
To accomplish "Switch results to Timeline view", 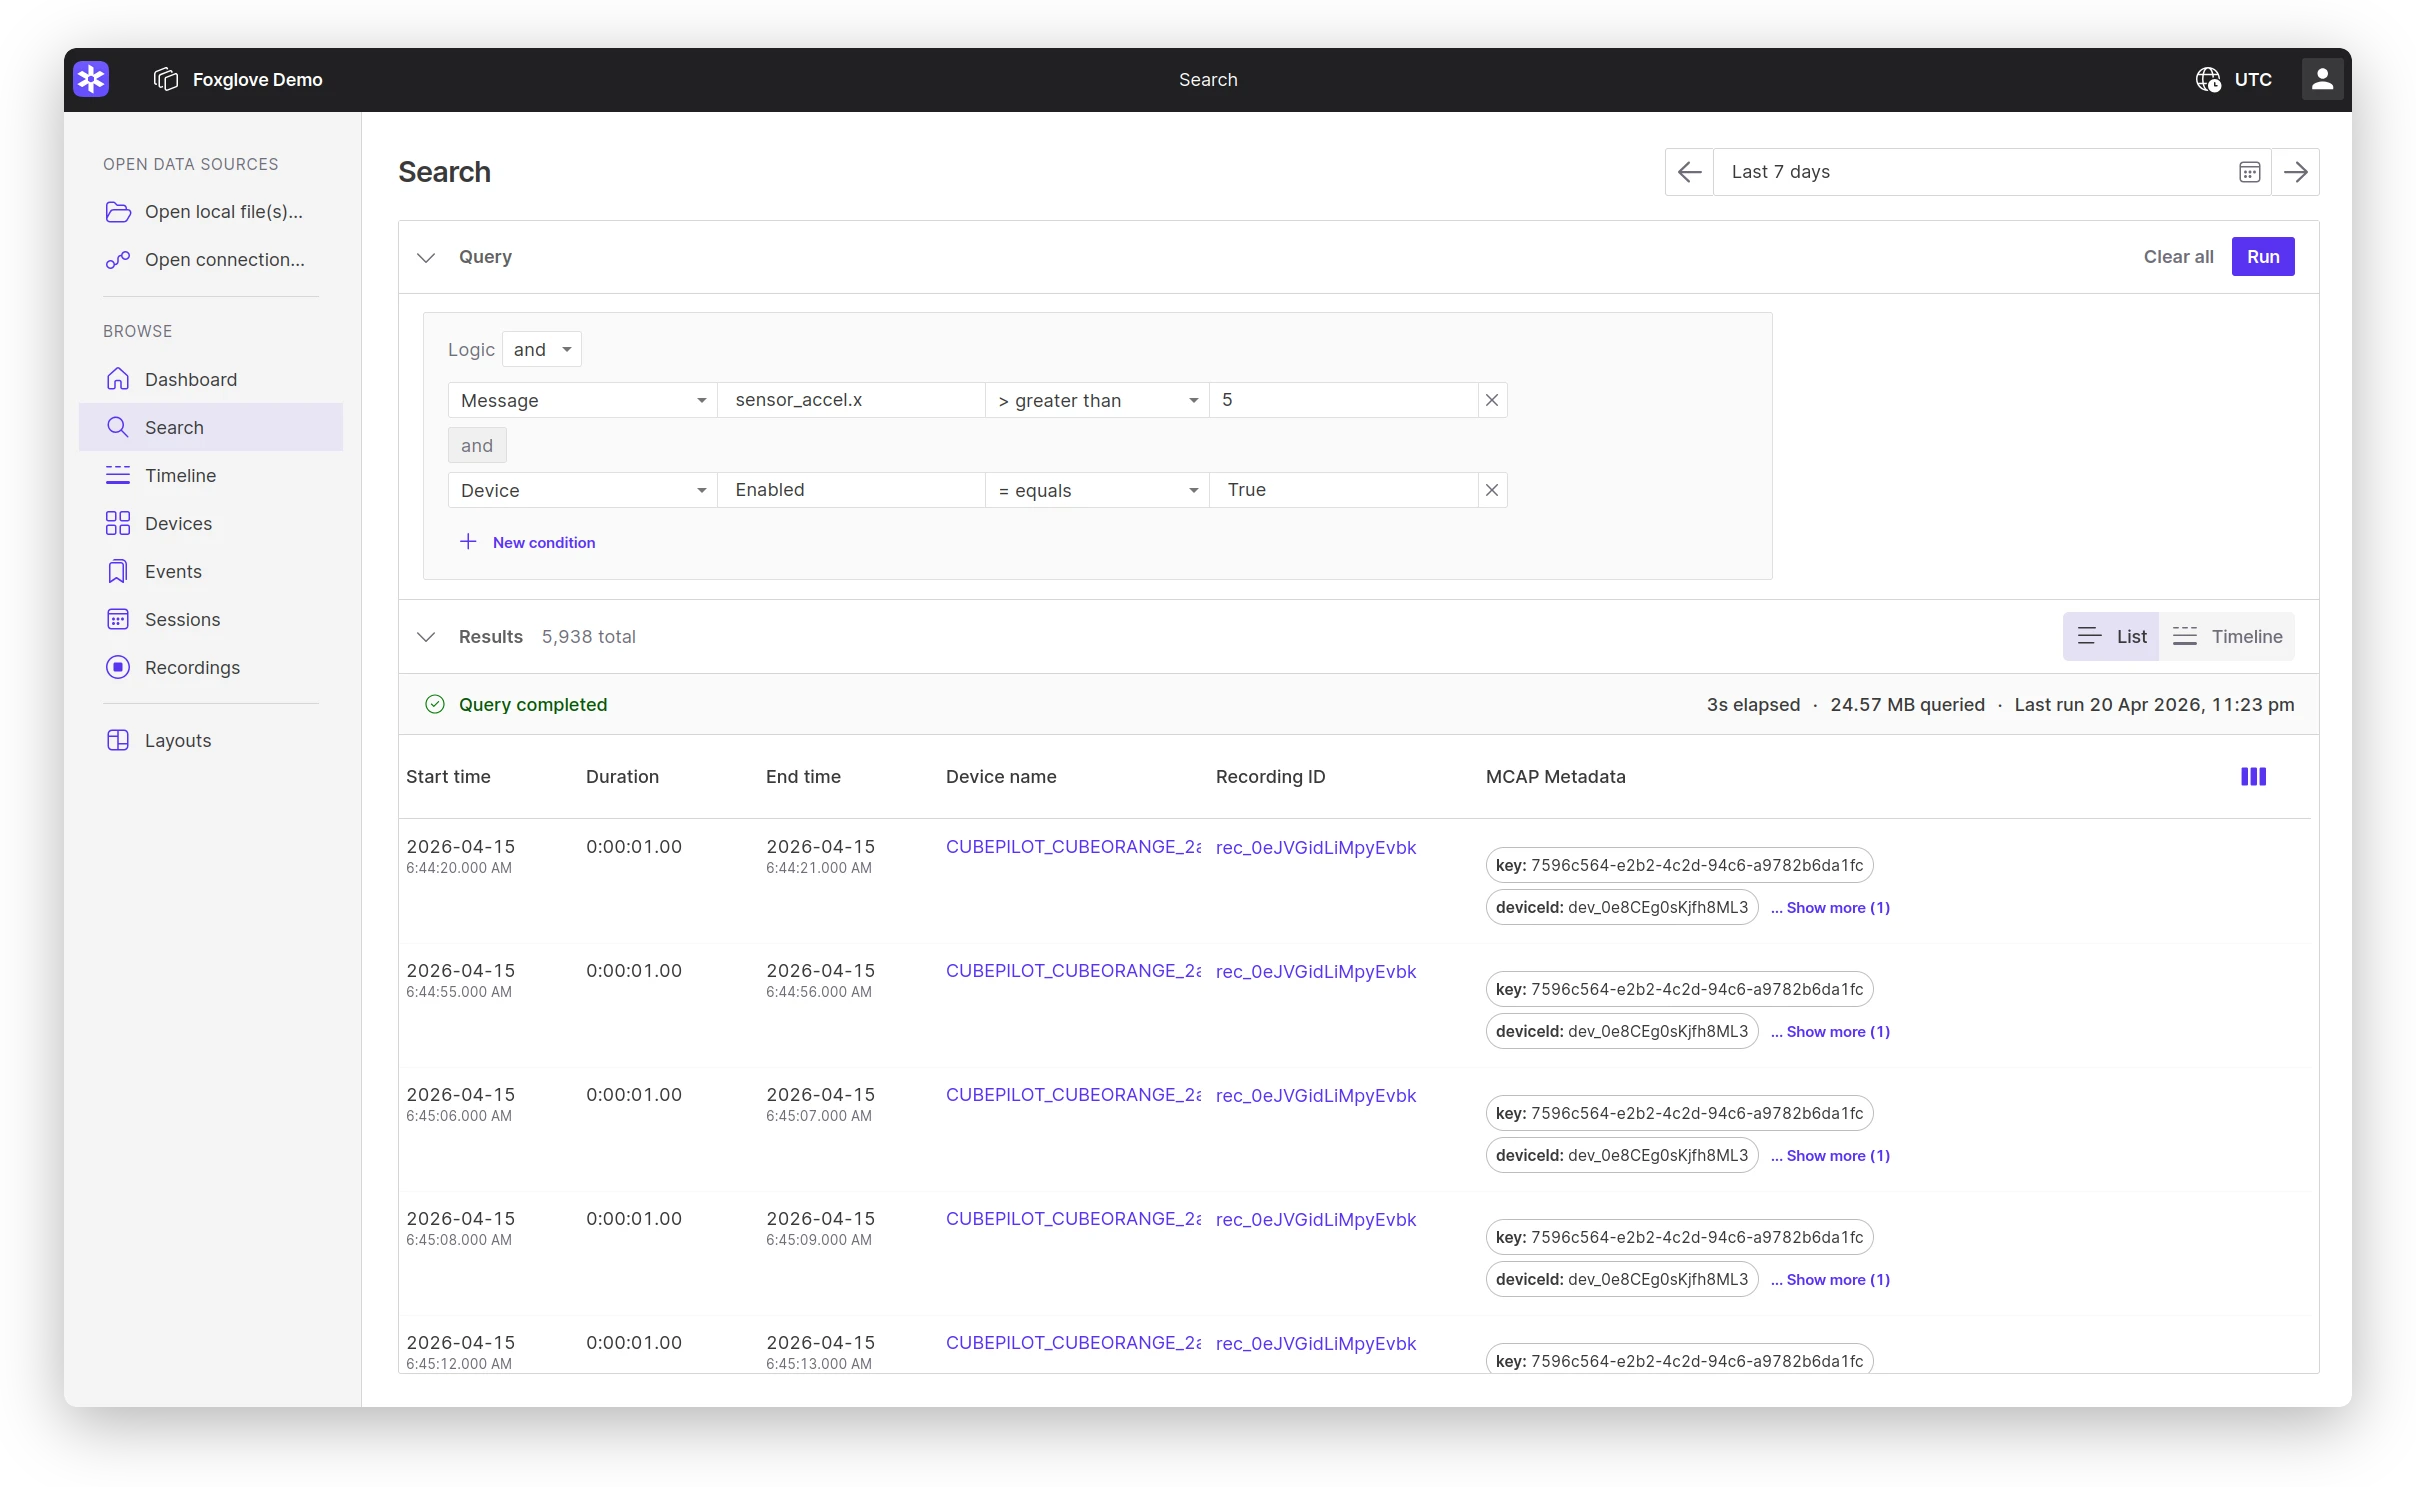I will [x=2229, y=637].
